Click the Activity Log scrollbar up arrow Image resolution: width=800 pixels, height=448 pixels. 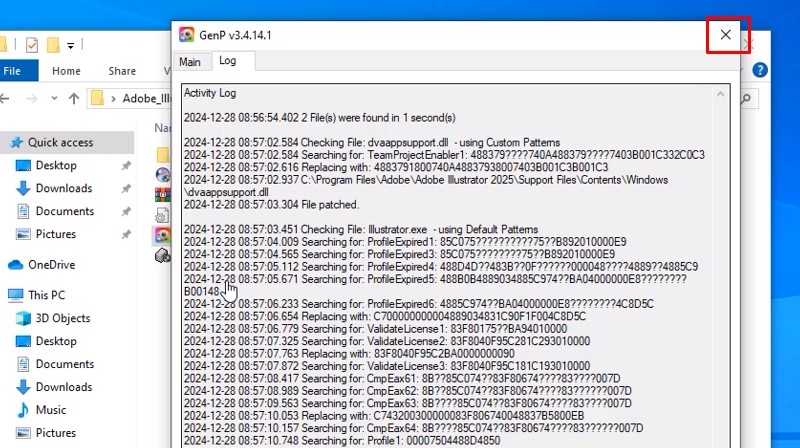[720, 93]
